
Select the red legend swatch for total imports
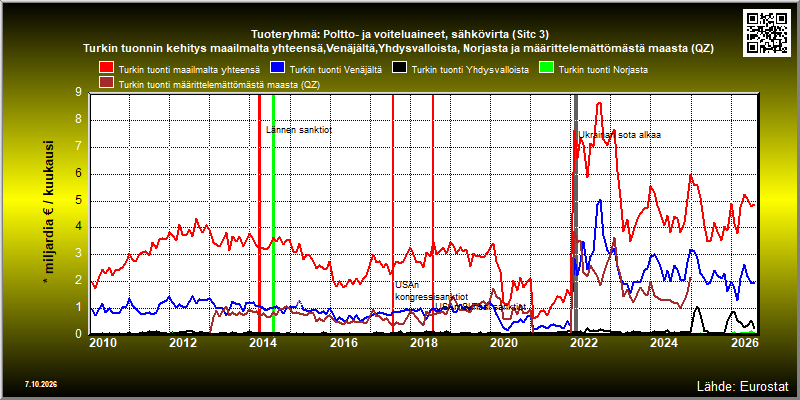coord(106,69)
